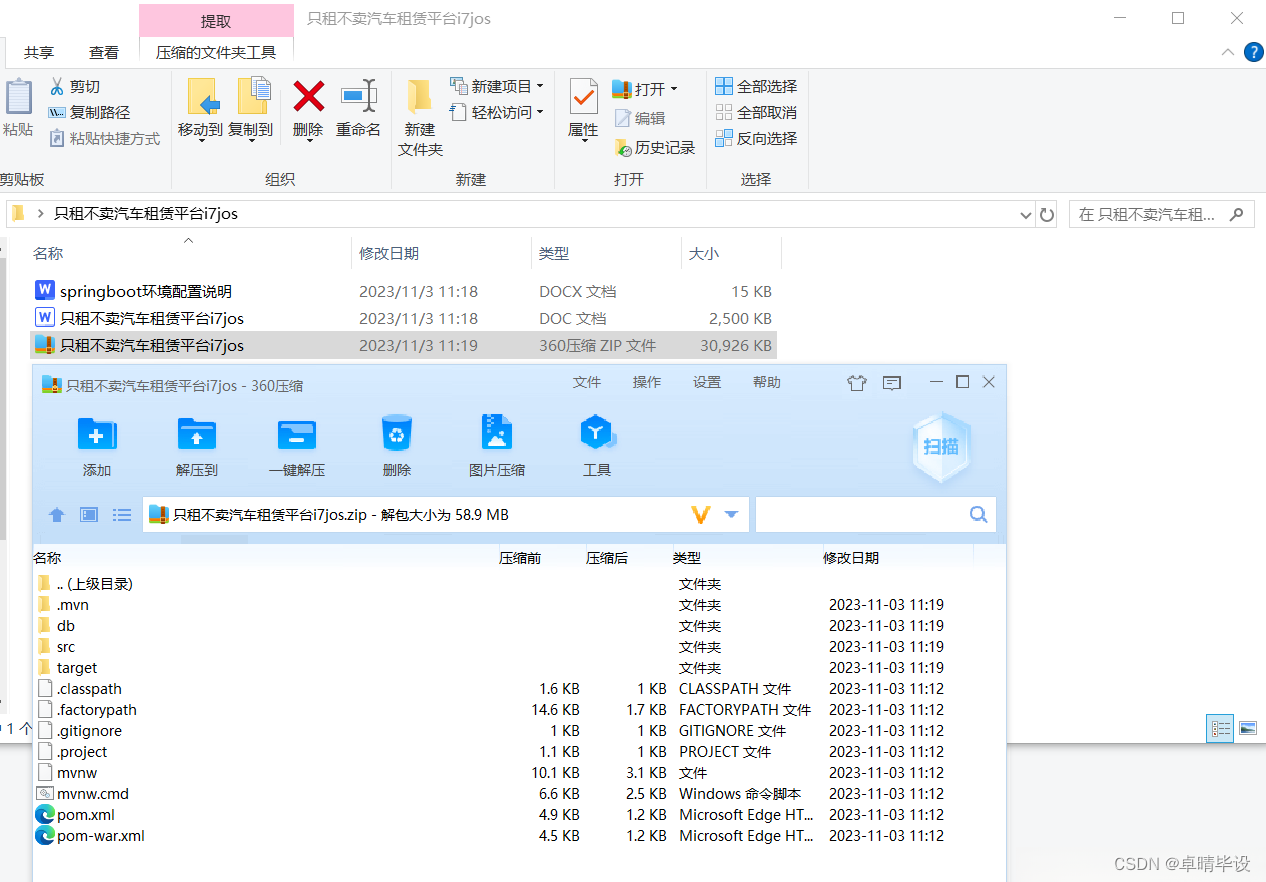Click the red 删除 X icon

[308, 97]
